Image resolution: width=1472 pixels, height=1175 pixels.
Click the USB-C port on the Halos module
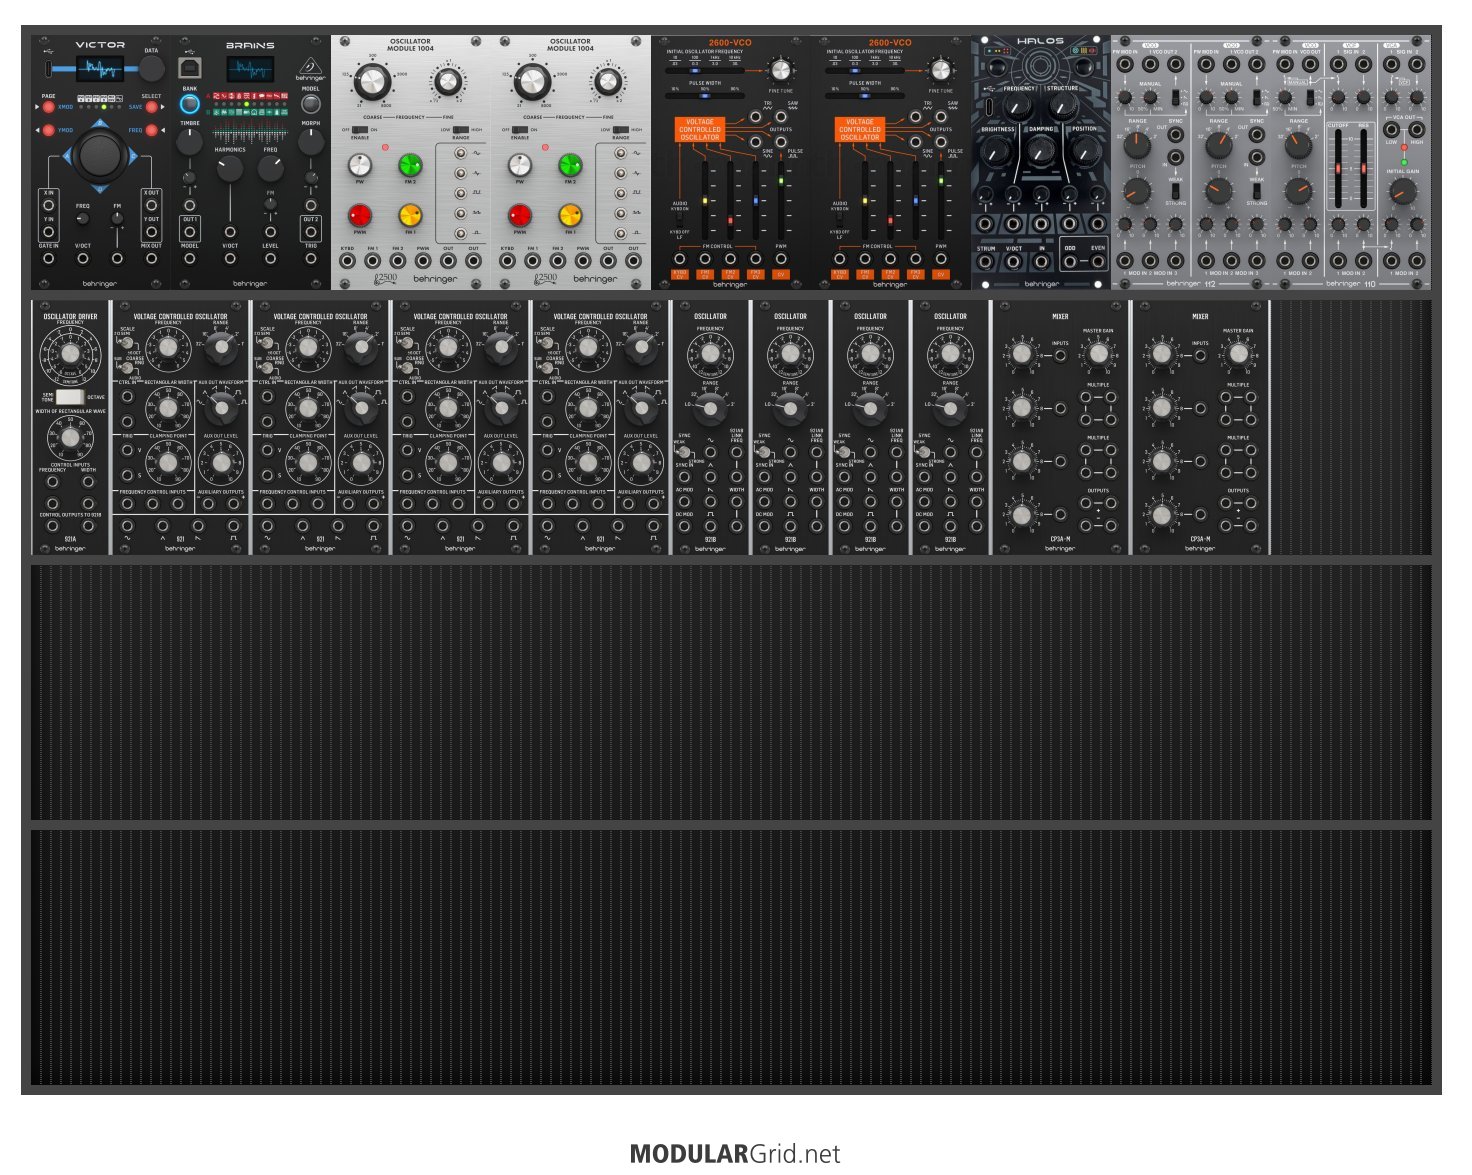coord(989,106)
